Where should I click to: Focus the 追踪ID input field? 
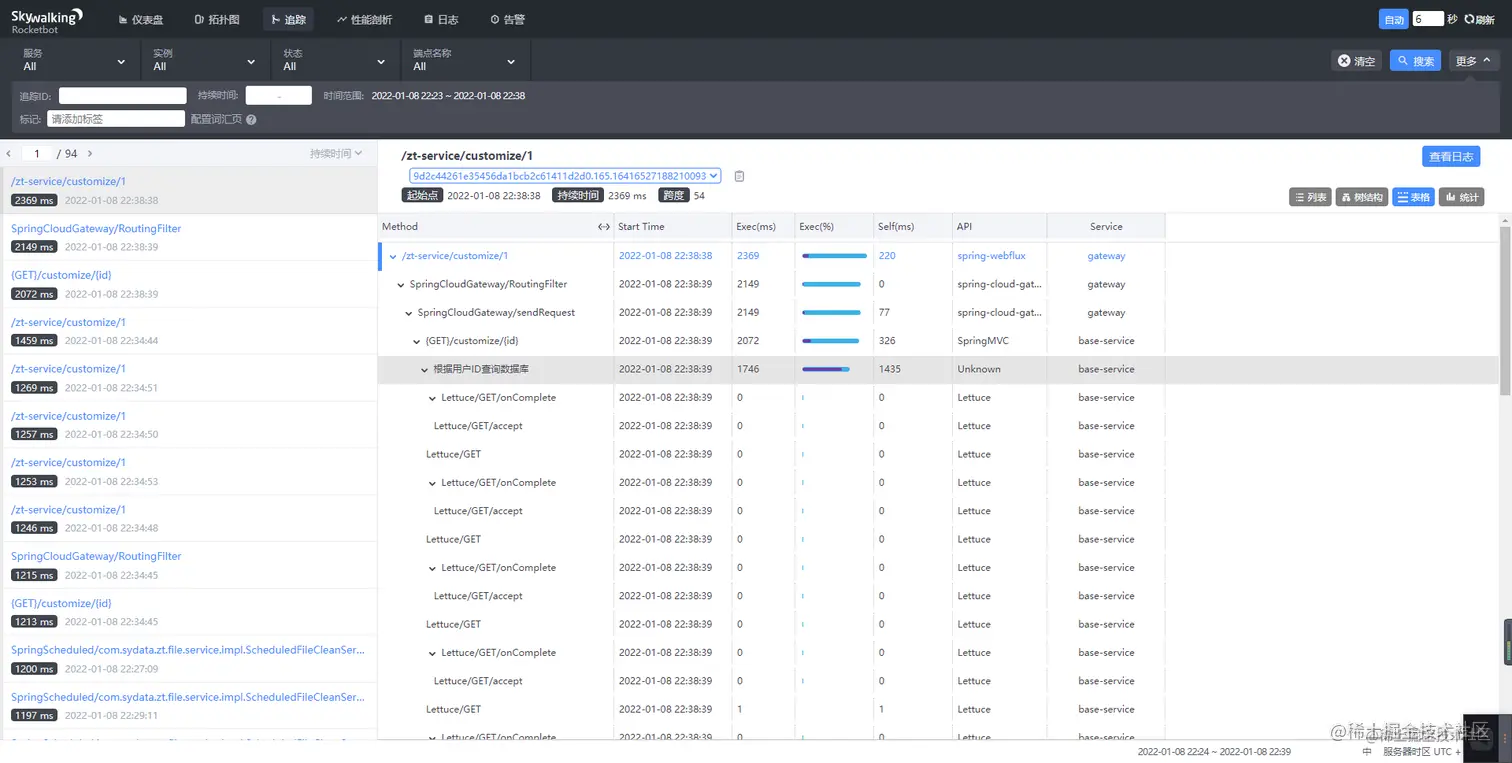point(123,96)
